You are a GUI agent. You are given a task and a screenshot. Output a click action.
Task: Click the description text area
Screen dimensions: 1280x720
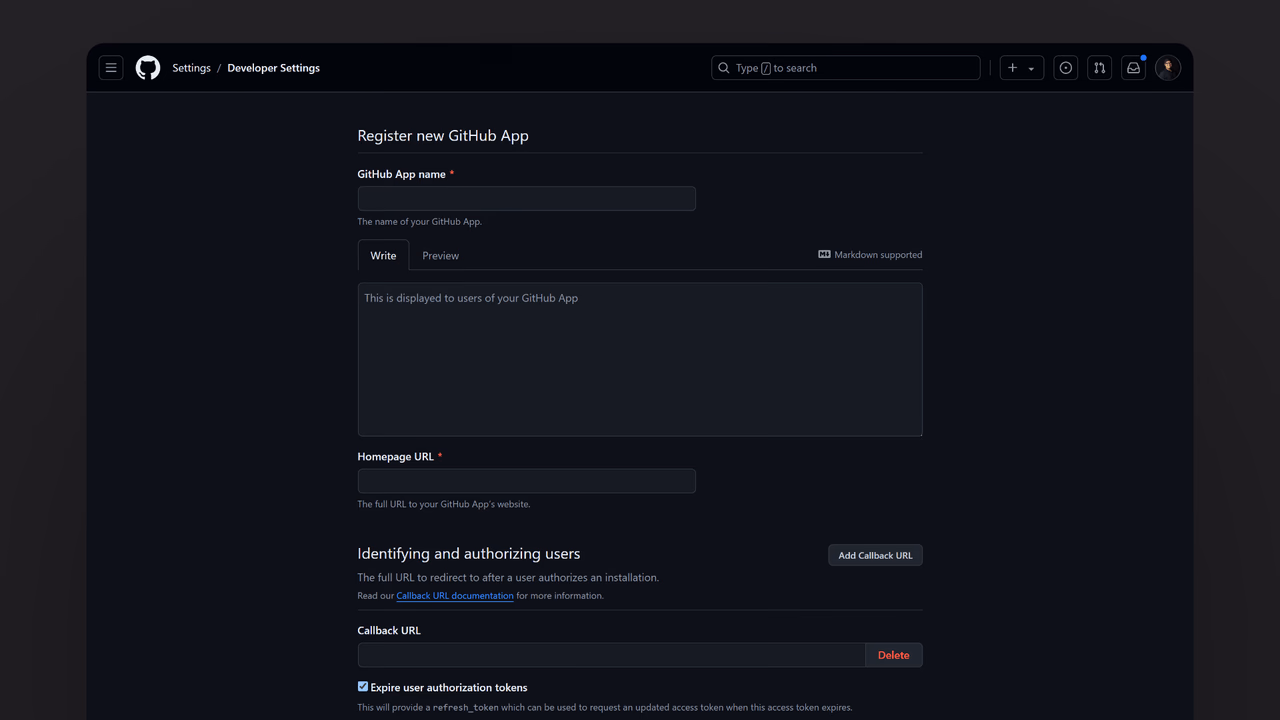coord(640,359)
